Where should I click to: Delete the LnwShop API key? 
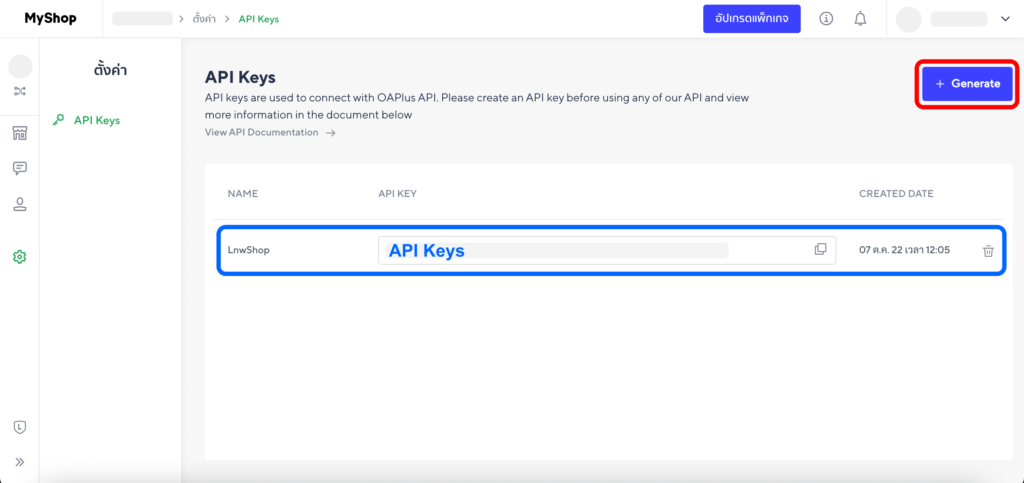pyautogui.click(x=988, y=251)
